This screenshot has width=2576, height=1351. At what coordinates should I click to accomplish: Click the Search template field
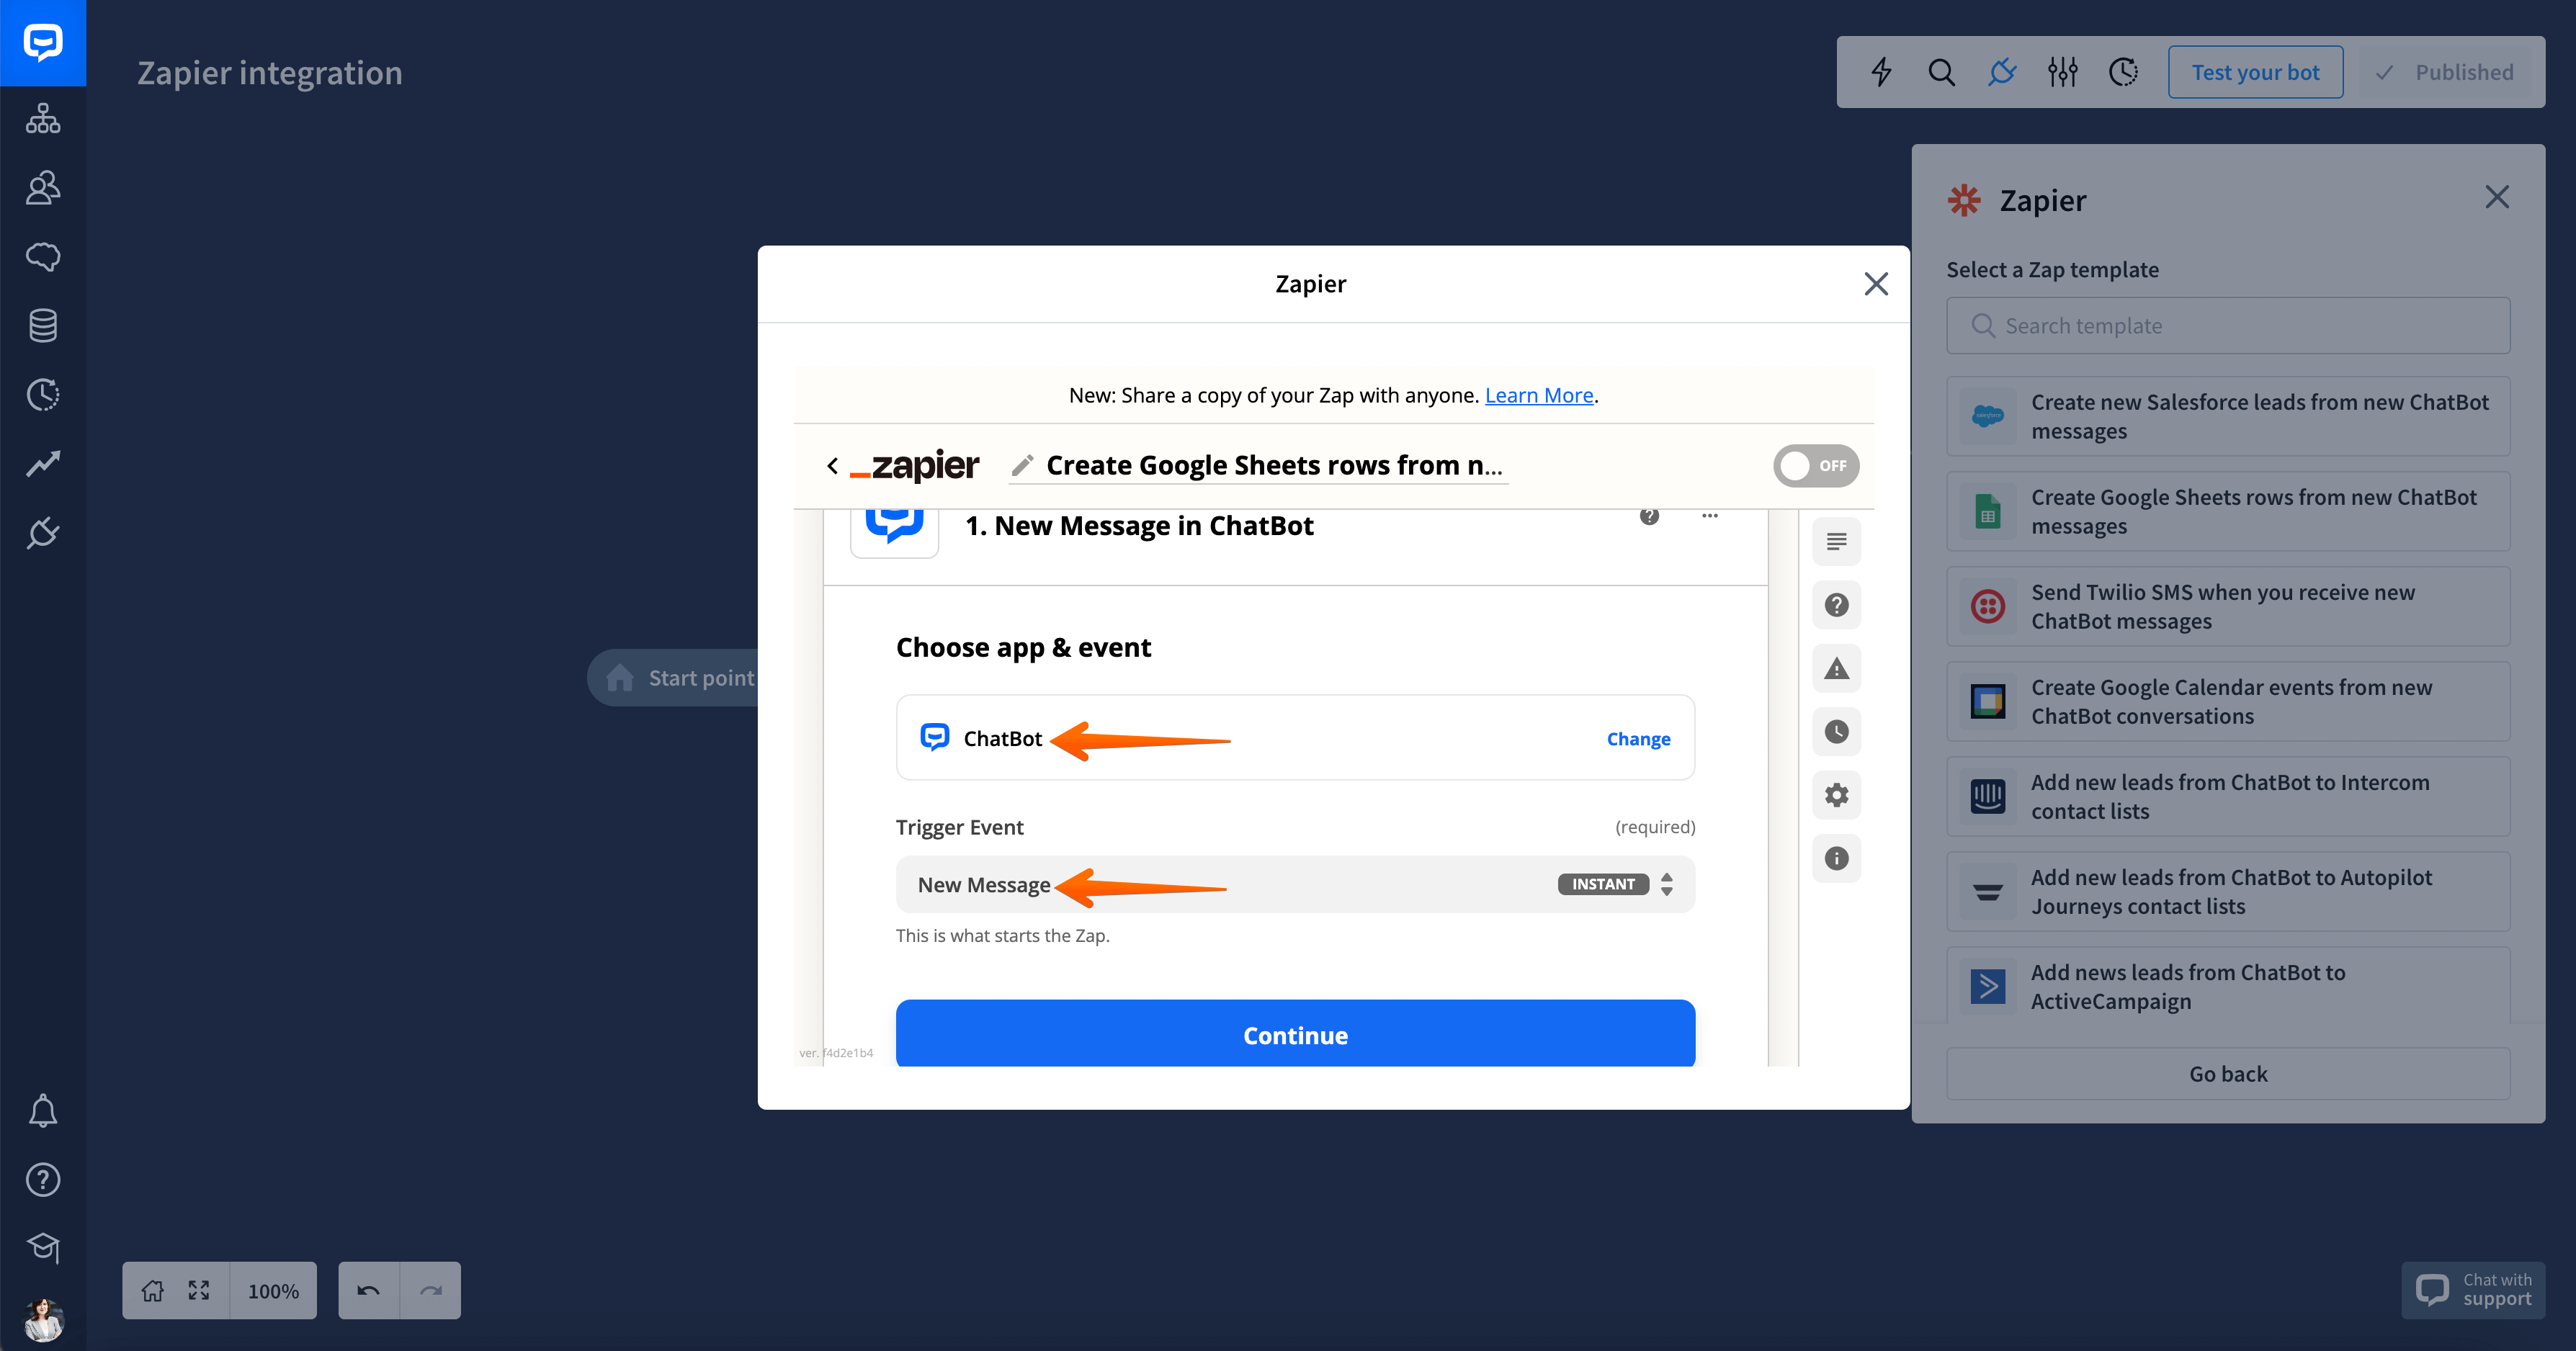(x=2228, y=326)
